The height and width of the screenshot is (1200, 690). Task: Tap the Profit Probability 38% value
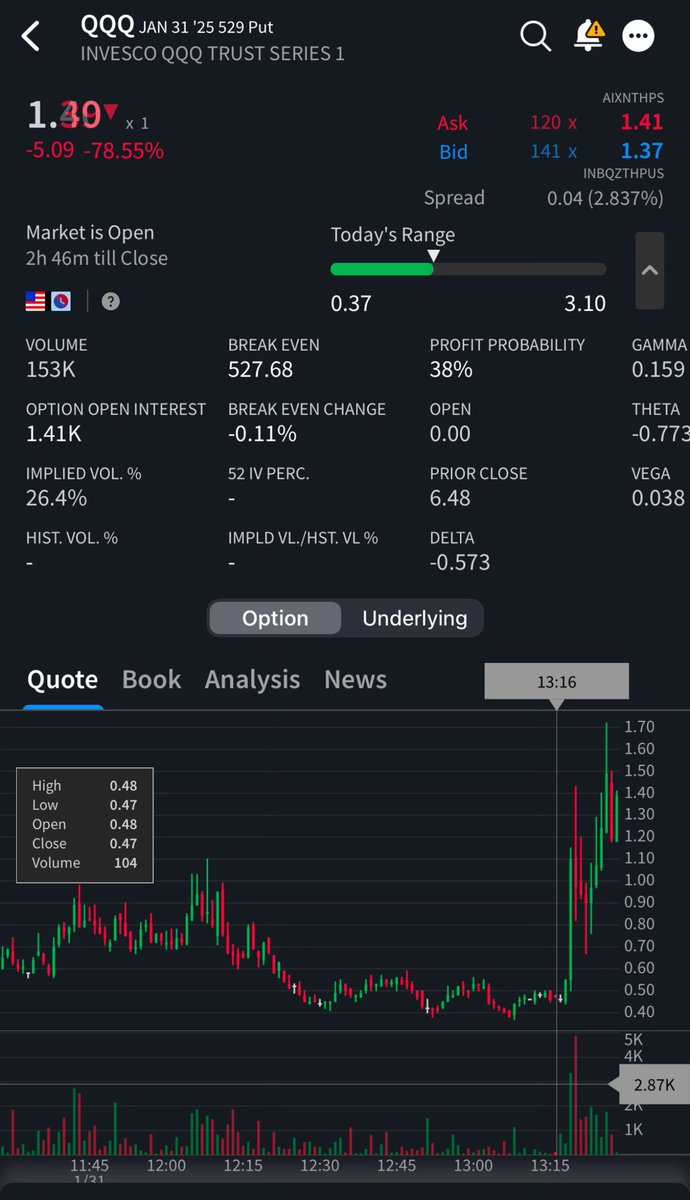pyautogui.click(x=451, y=369)
